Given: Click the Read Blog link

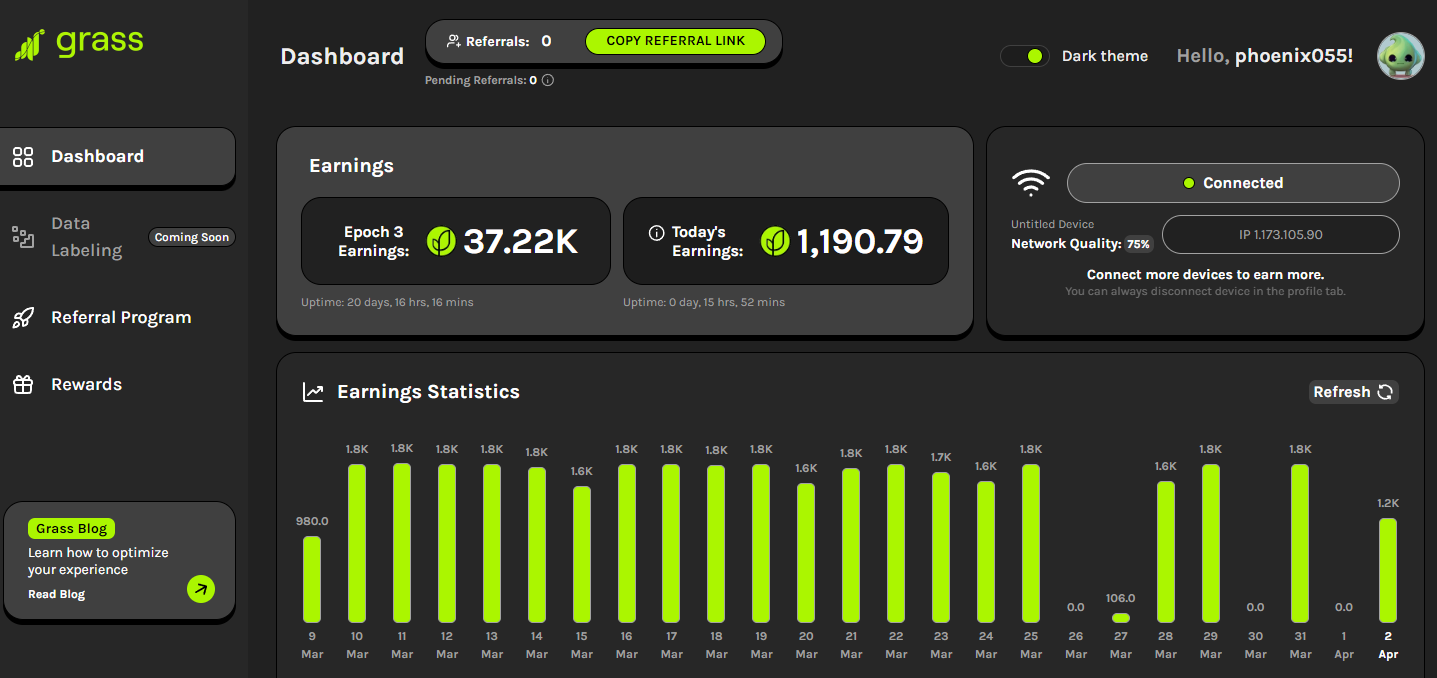Looking at the screenshot, I should pos(56,594).
